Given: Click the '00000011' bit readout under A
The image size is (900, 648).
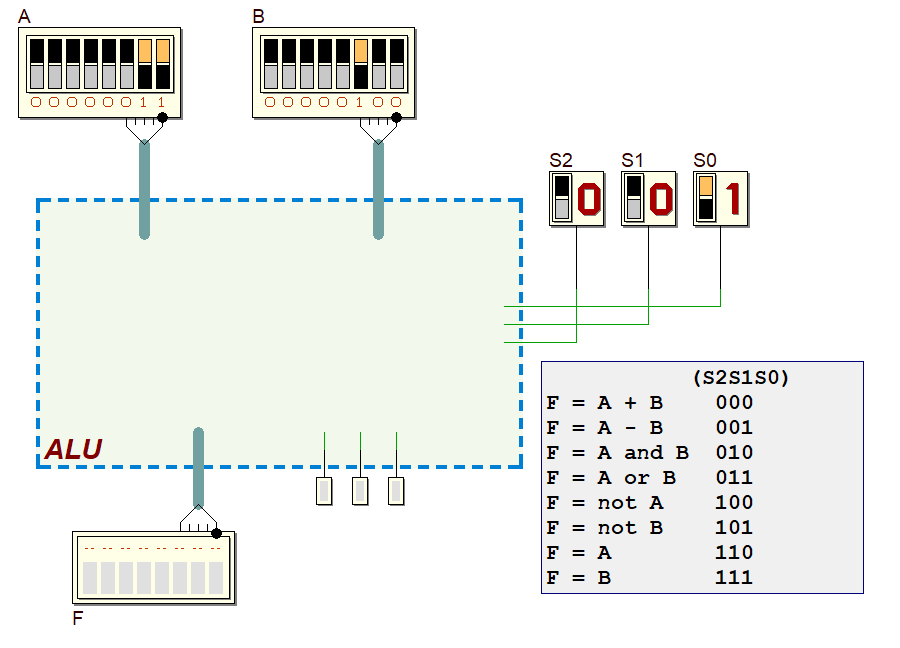Looking at the screenshot, I should pos(99,102).
